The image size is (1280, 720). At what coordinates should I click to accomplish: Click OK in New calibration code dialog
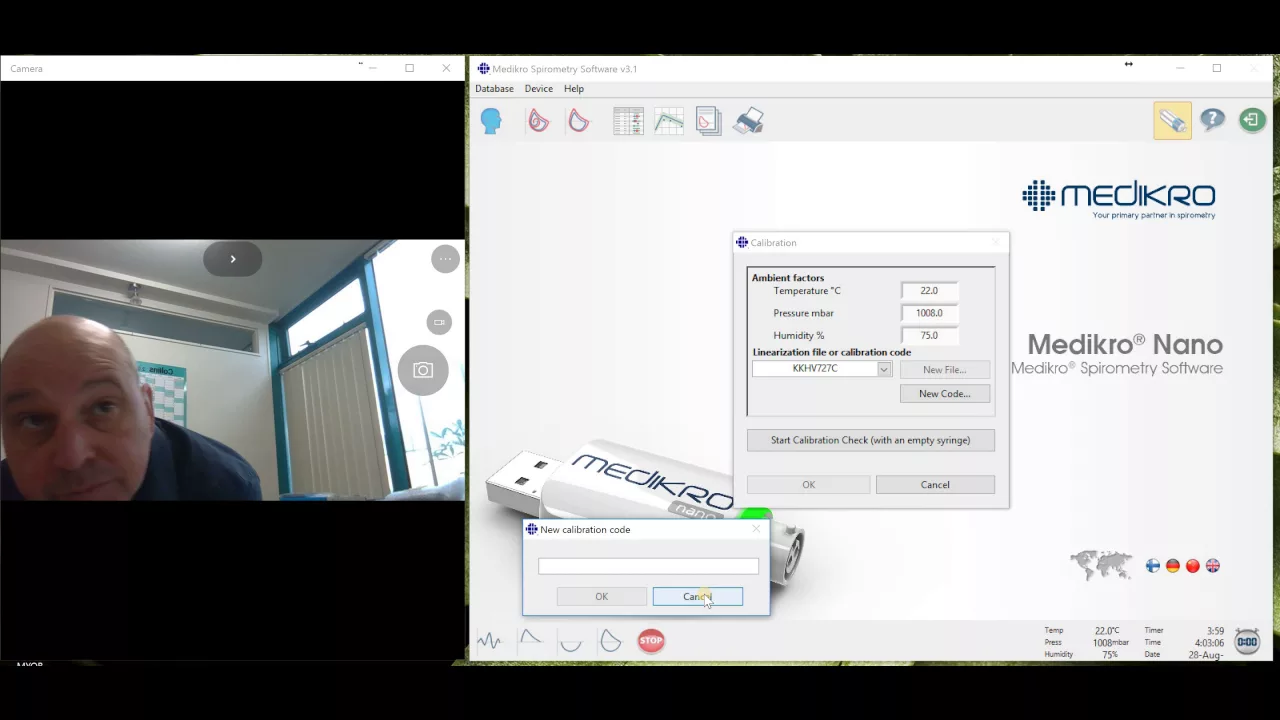coord(601,597)
